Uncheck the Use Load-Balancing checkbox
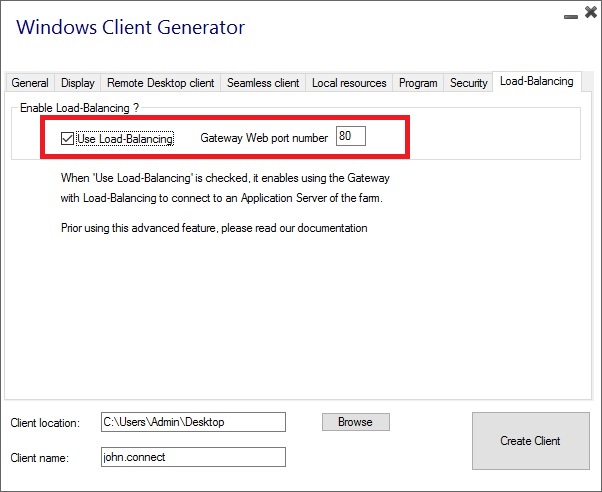This screenshot has width=602, height=492. [x=67, y=139]
